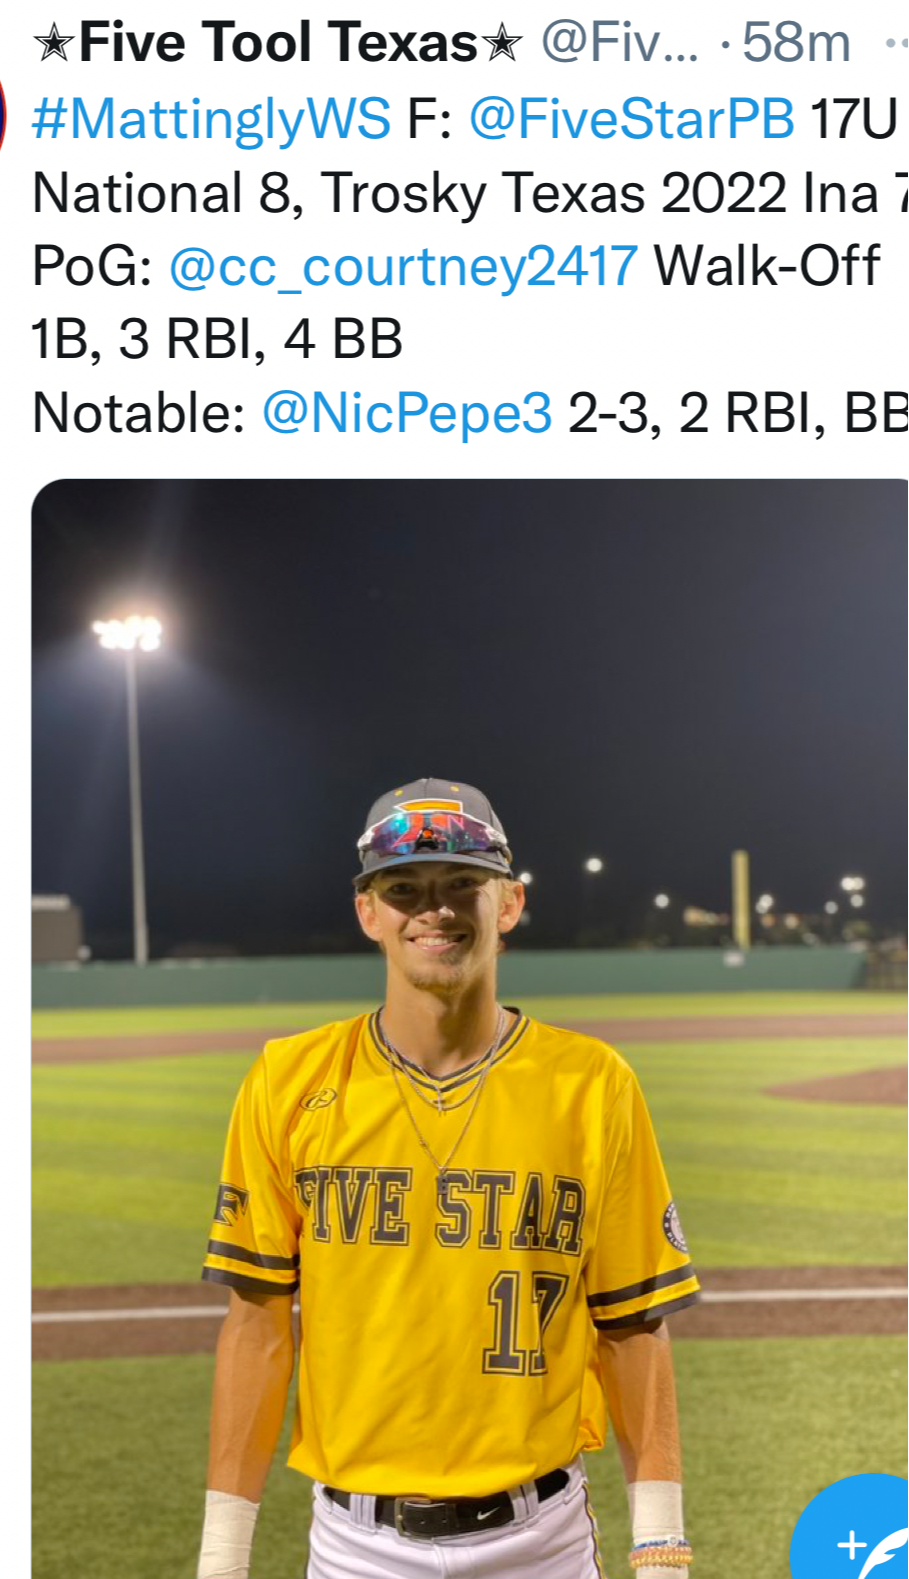Visit the @FiveStarPB mention
This screenshot has height=1579, width=909.
coord(631,120)
